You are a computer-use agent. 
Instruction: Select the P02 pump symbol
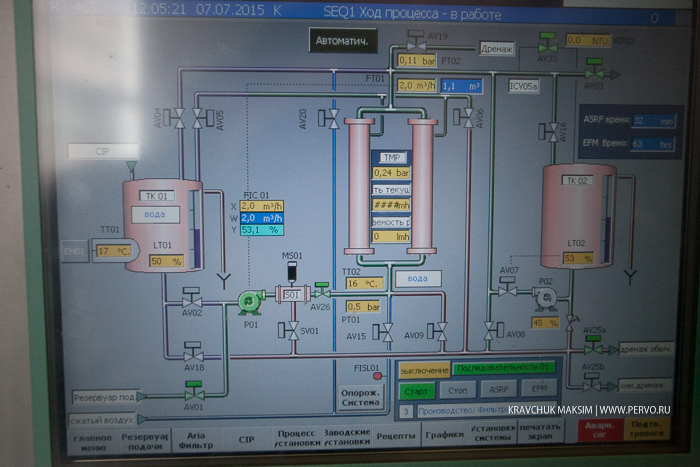coord(545,297)
